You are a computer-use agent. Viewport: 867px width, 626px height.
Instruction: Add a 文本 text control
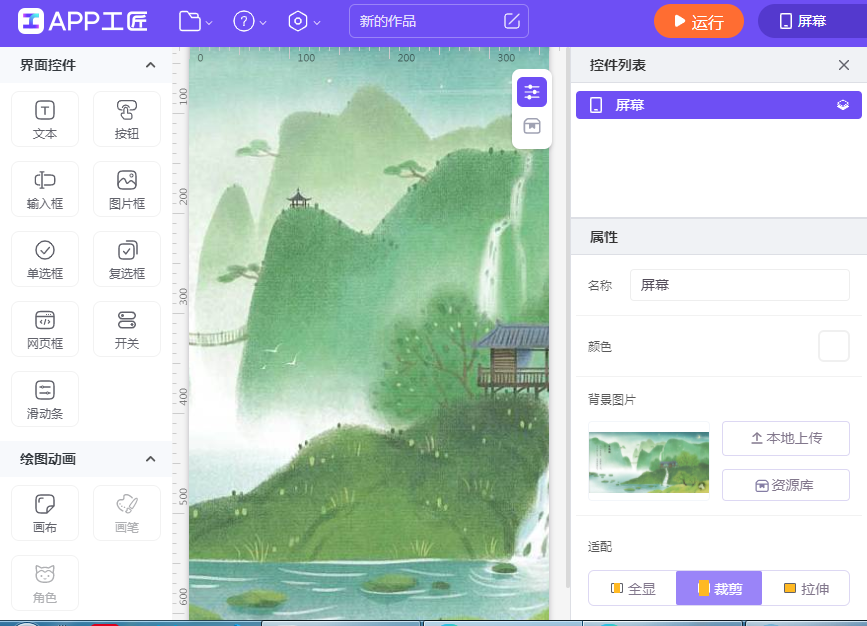click(45, 119)
